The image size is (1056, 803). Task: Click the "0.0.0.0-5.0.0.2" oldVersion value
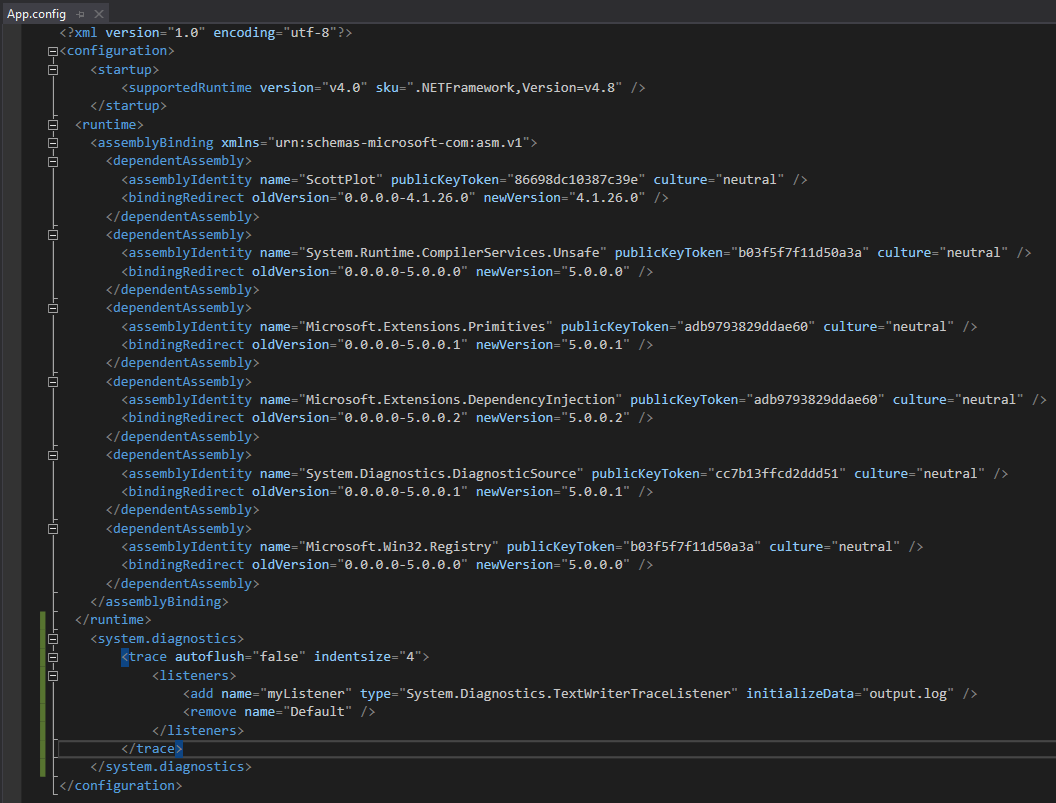point(403,418)
